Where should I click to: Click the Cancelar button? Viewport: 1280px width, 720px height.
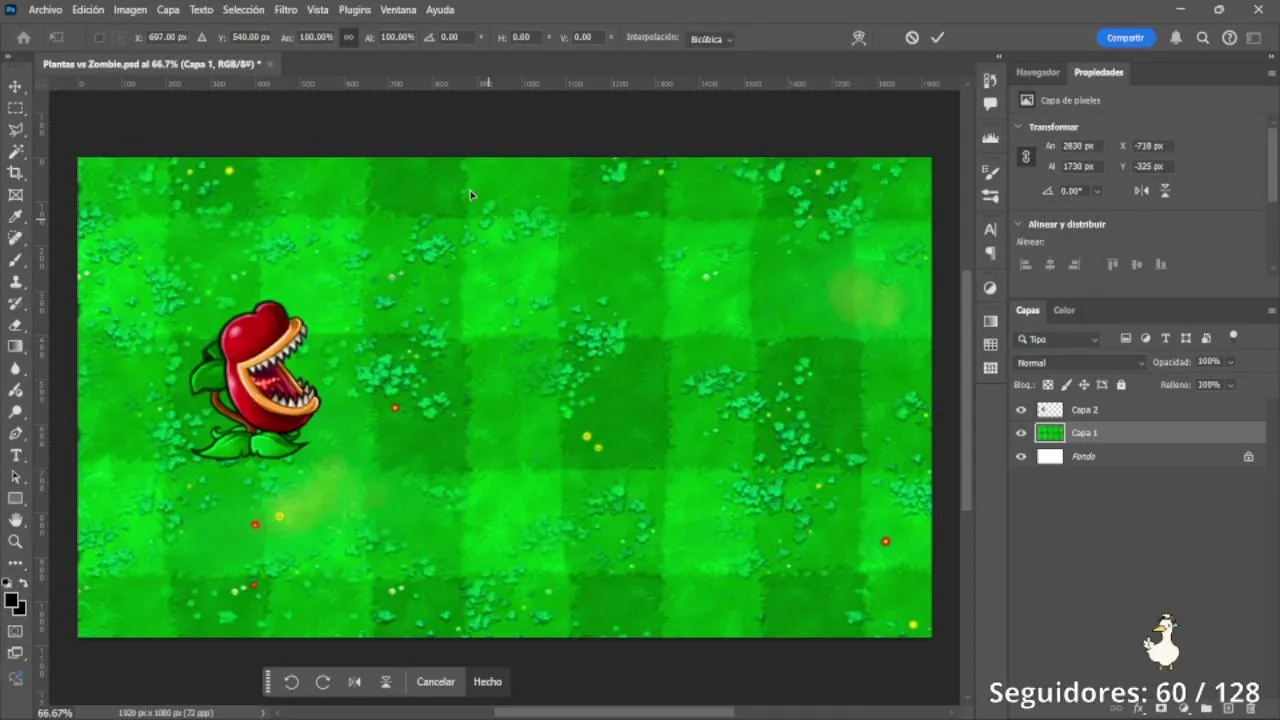pyautogui.click(x=436, y=682)
